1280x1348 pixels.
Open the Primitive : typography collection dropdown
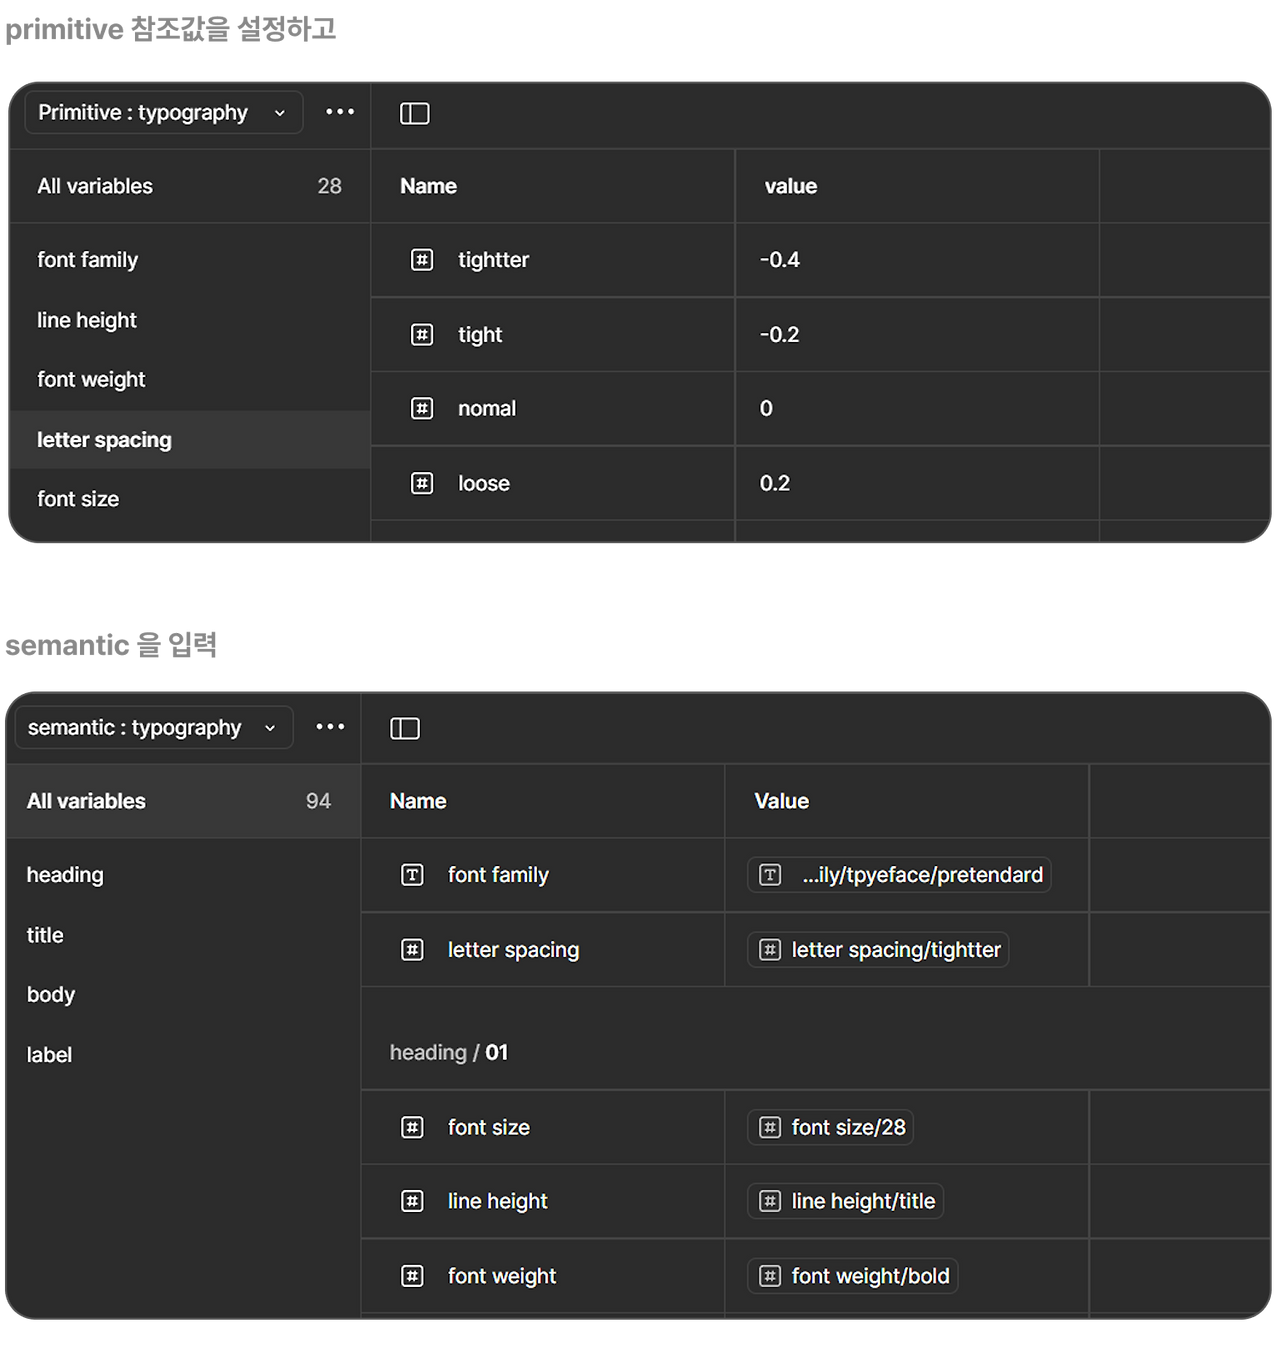pos(163,112)
